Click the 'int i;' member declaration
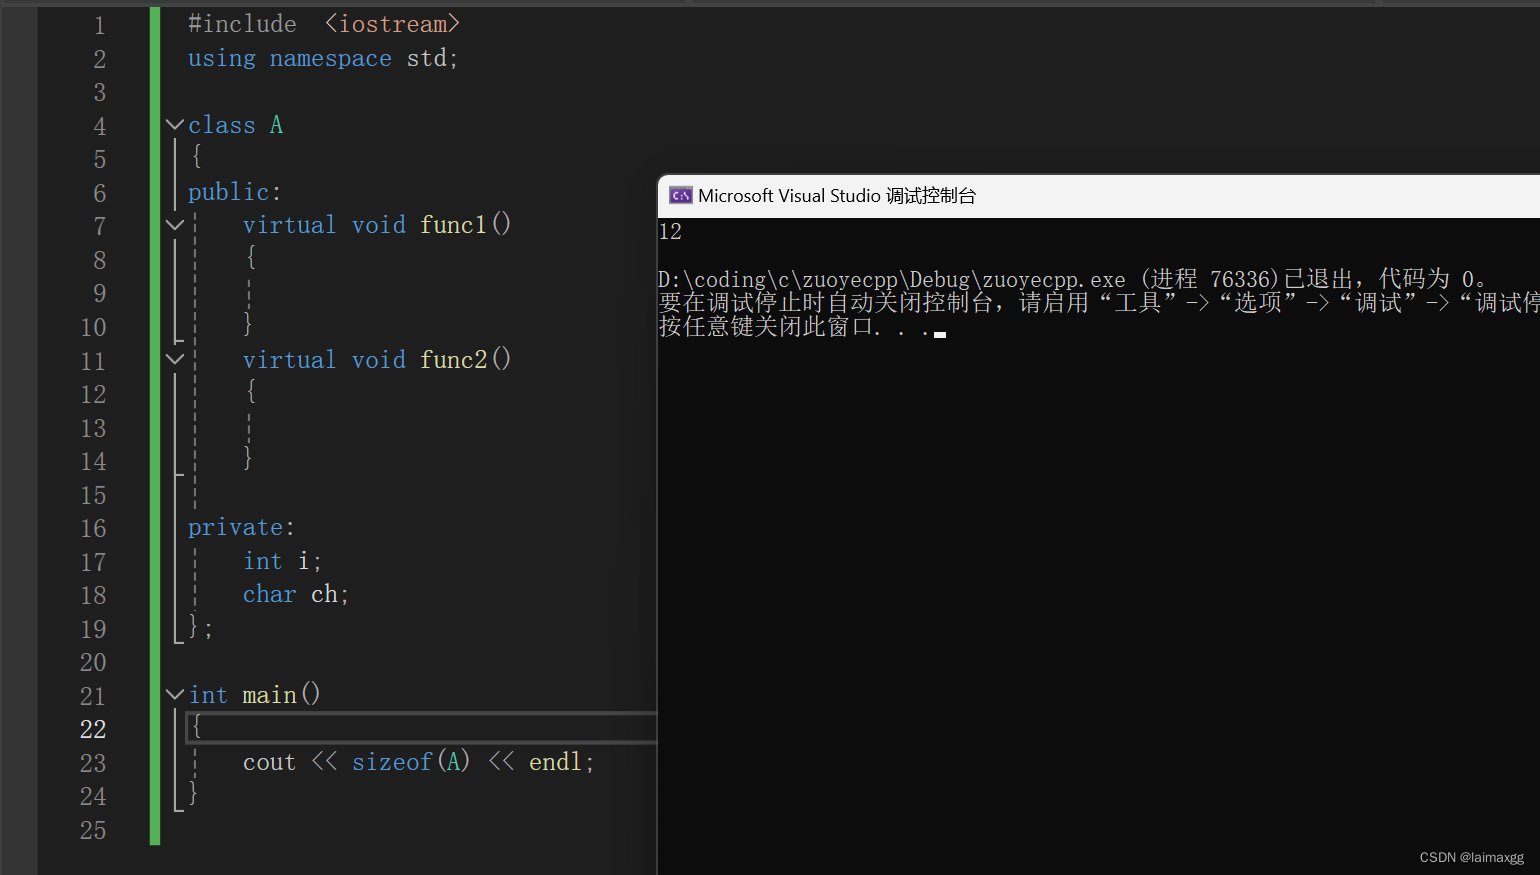Viewport: 1540px width, 875px height. click(282, 561)
